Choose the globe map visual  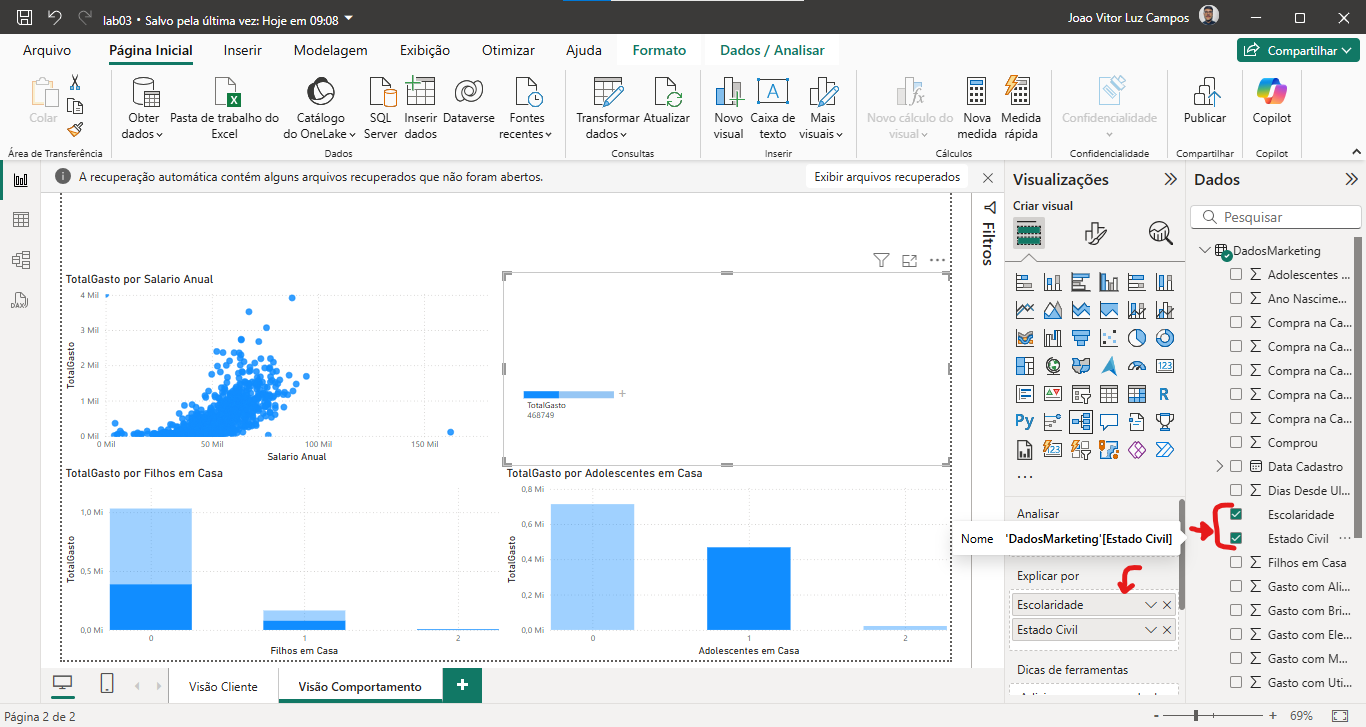[1052, 366]
